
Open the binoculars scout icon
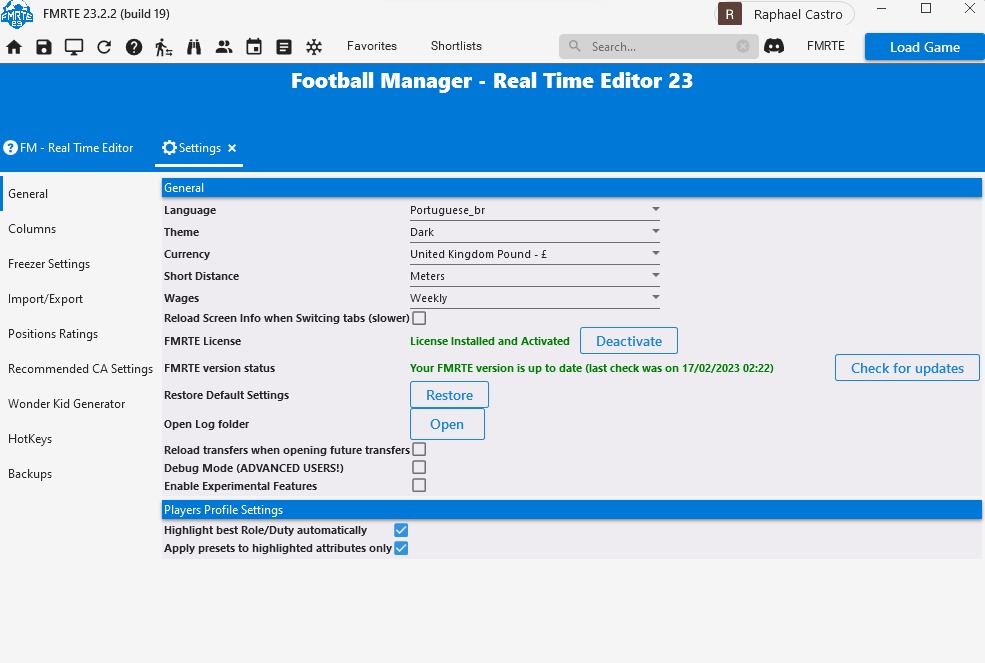tap(194, 47)
